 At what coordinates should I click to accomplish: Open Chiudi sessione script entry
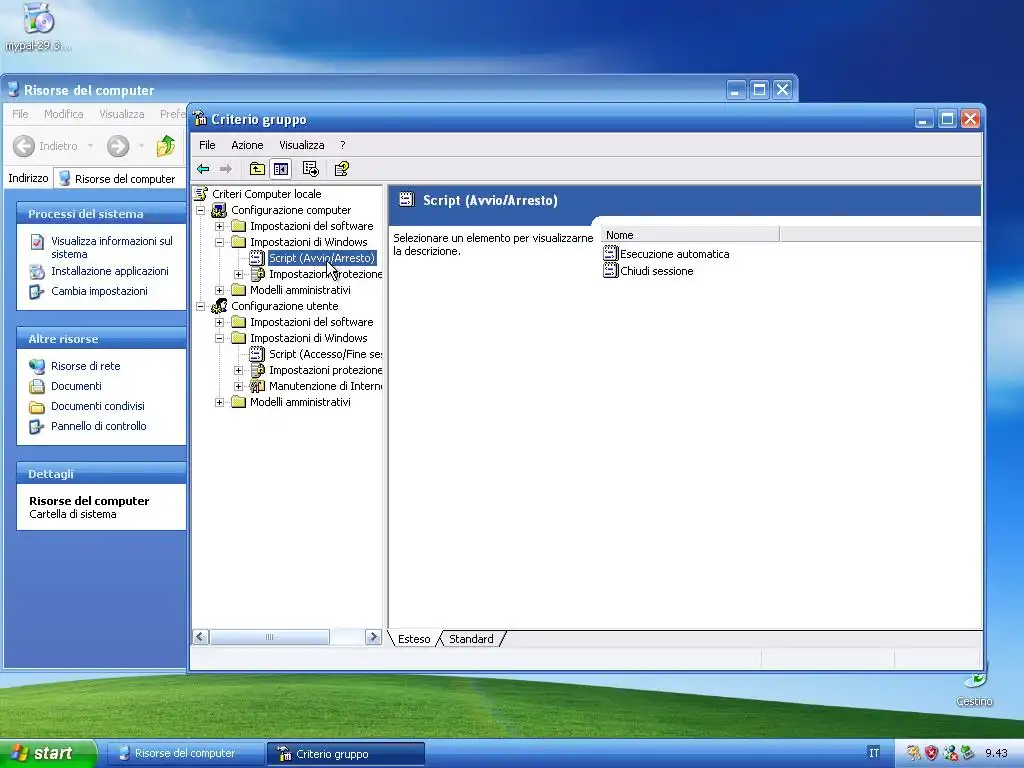656,271
